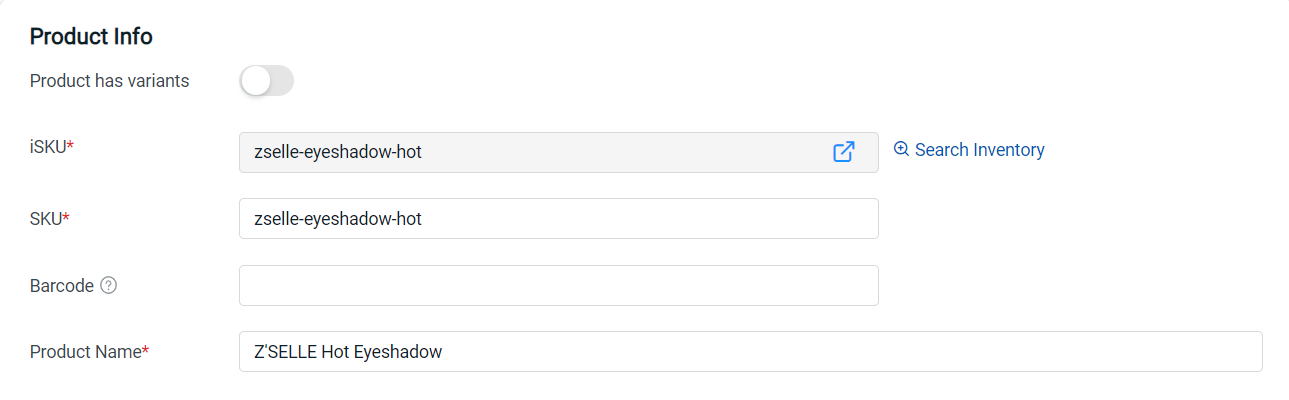Image resolution: width=1289 pixels, height=400 pixels.
Task: Click the magnifier icon beside Search Inventory
Action: 901,150
